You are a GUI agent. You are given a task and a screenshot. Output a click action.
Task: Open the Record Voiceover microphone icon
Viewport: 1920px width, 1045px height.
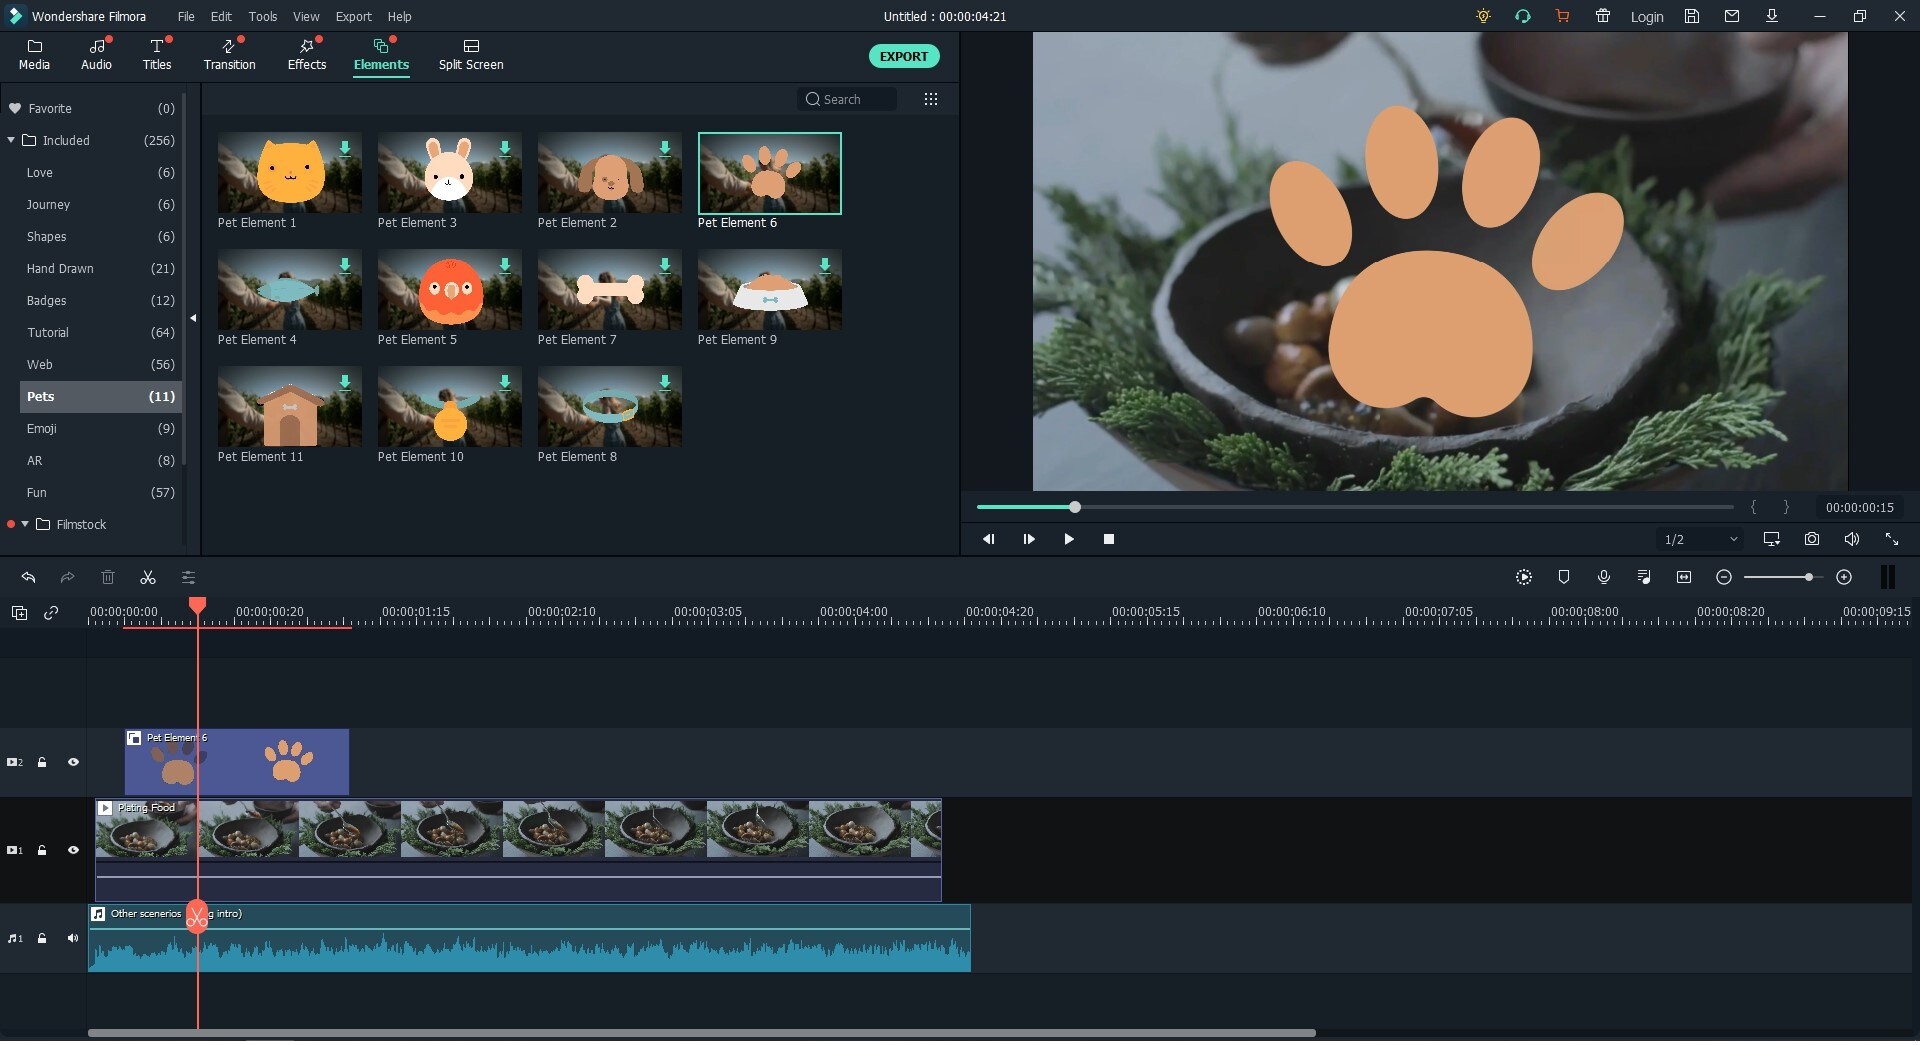coord(1604,577)
